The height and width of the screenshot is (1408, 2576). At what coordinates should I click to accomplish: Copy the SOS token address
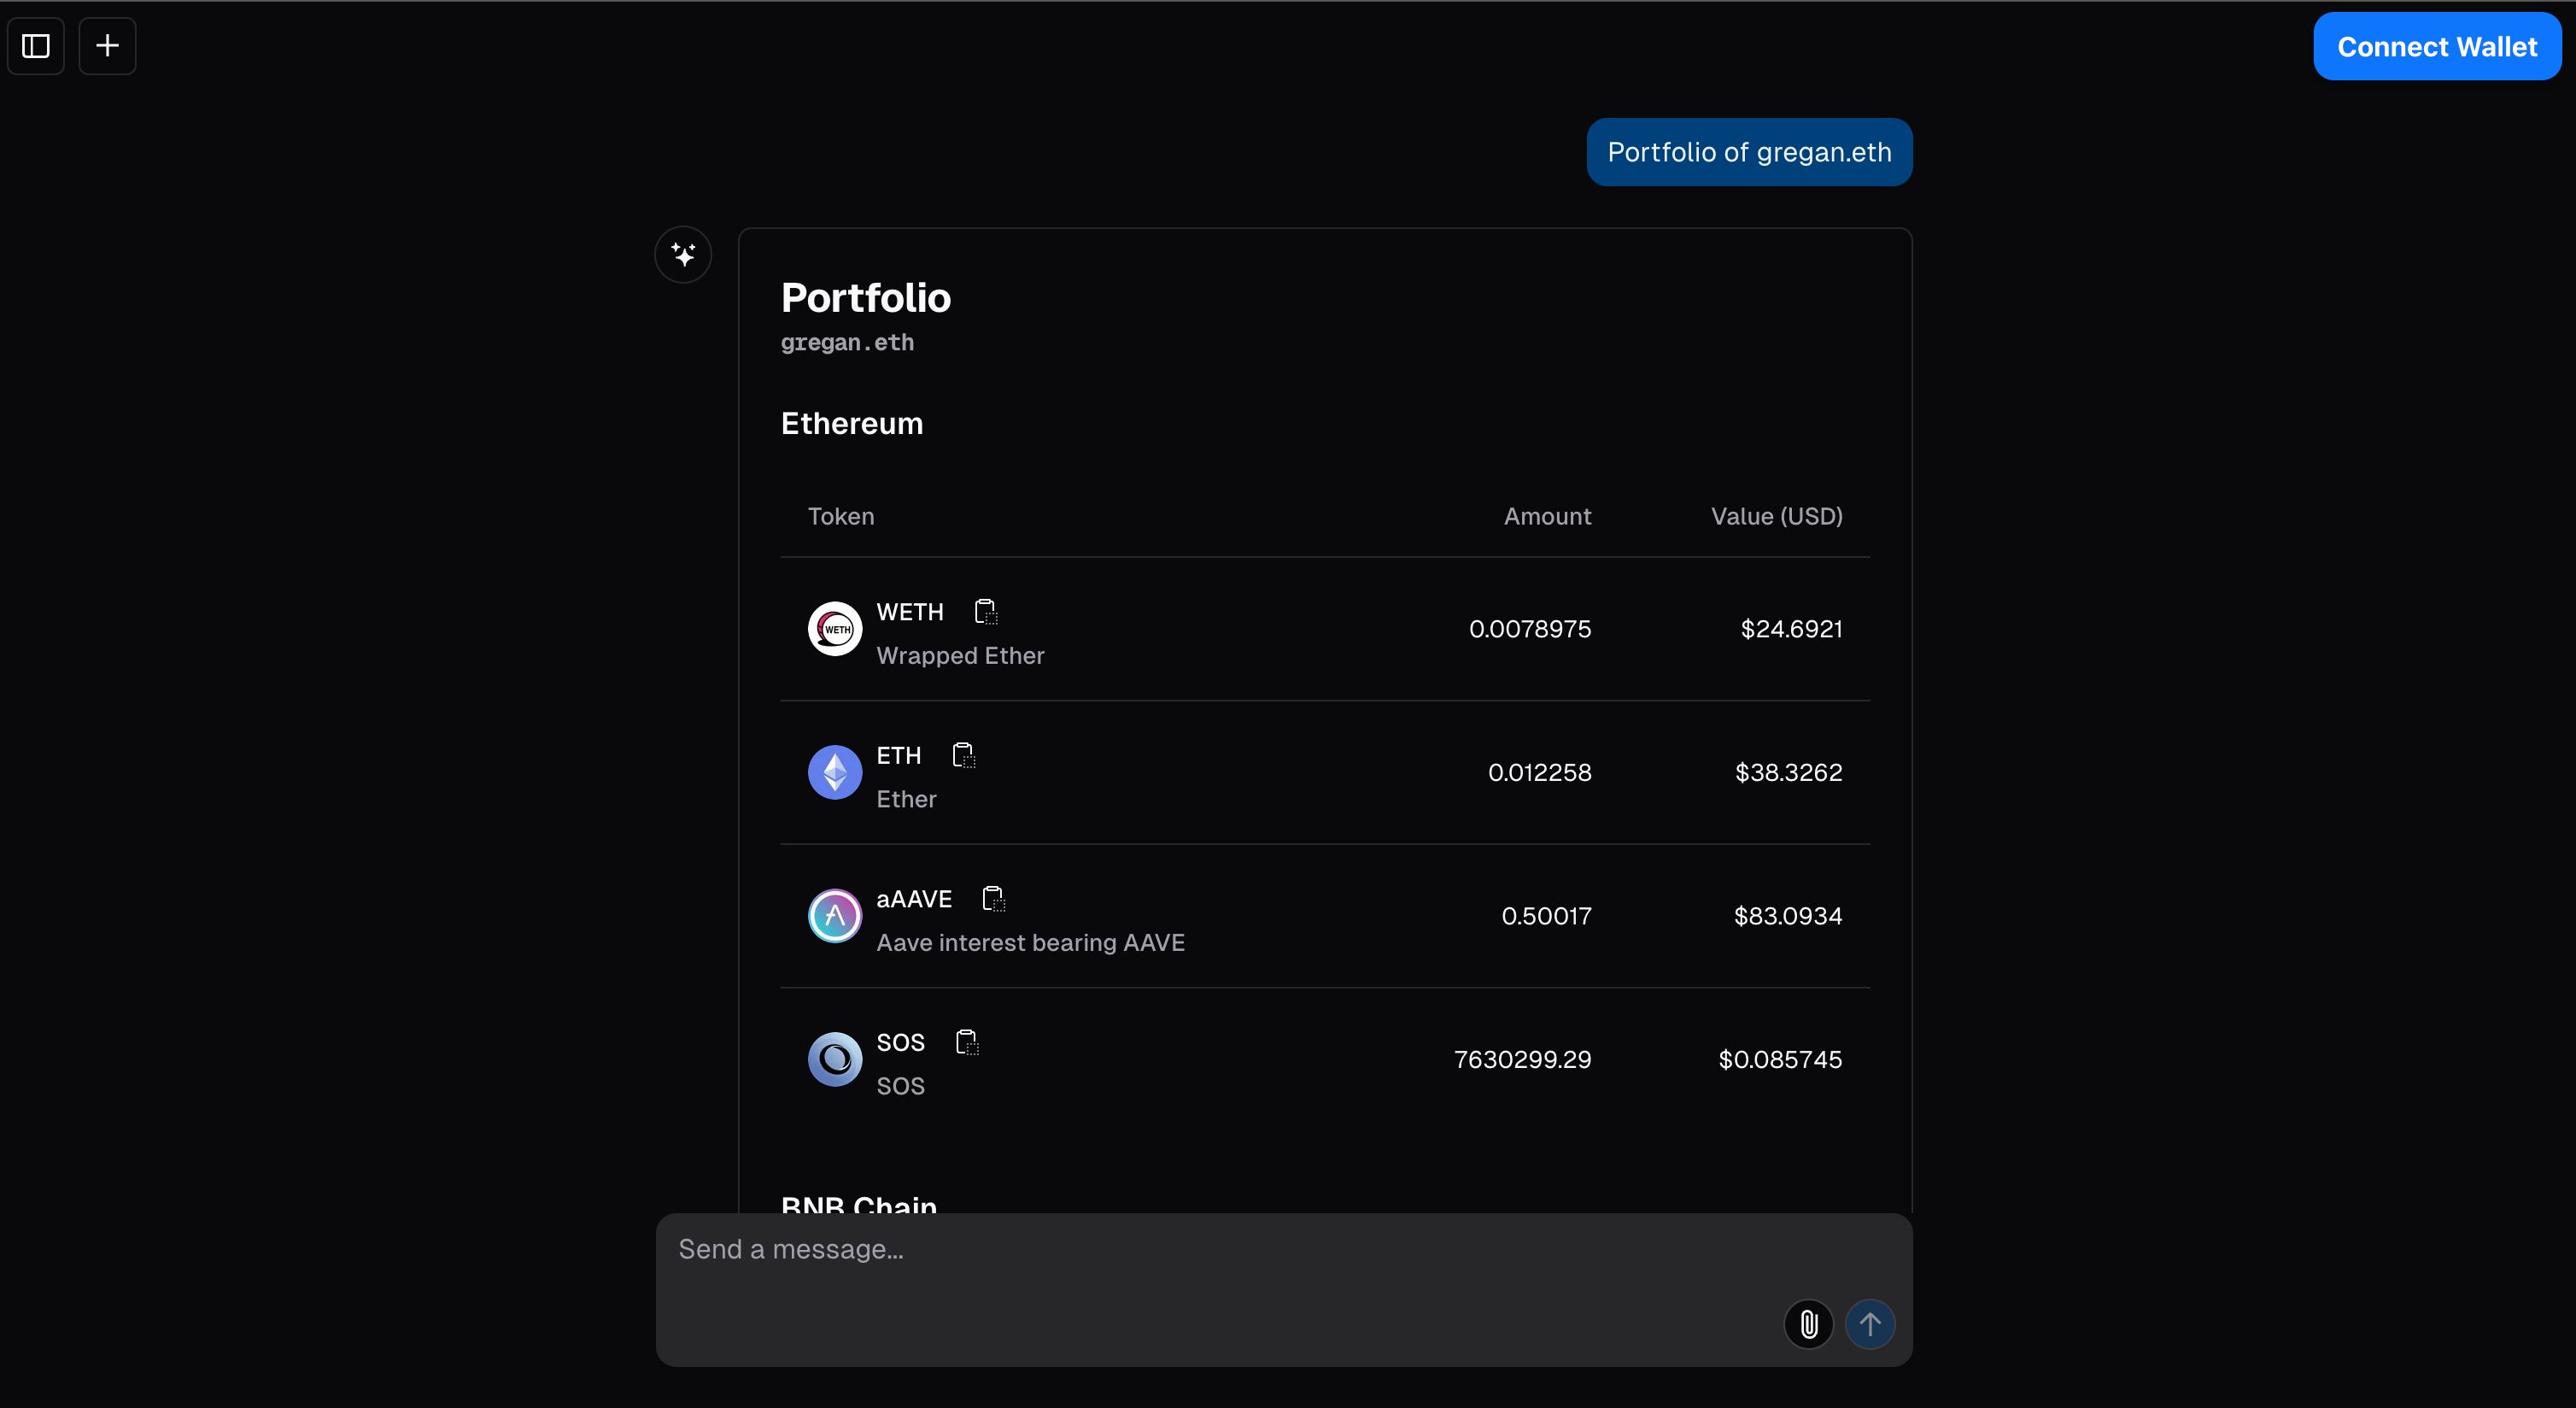click(x=966, y=1042)
